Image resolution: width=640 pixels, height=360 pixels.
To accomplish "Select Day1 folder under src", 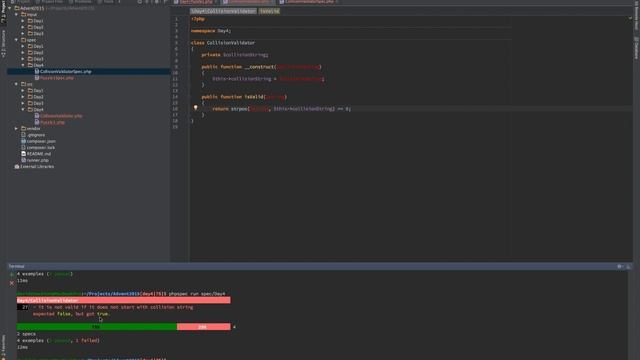I will (x=38, y=91).
